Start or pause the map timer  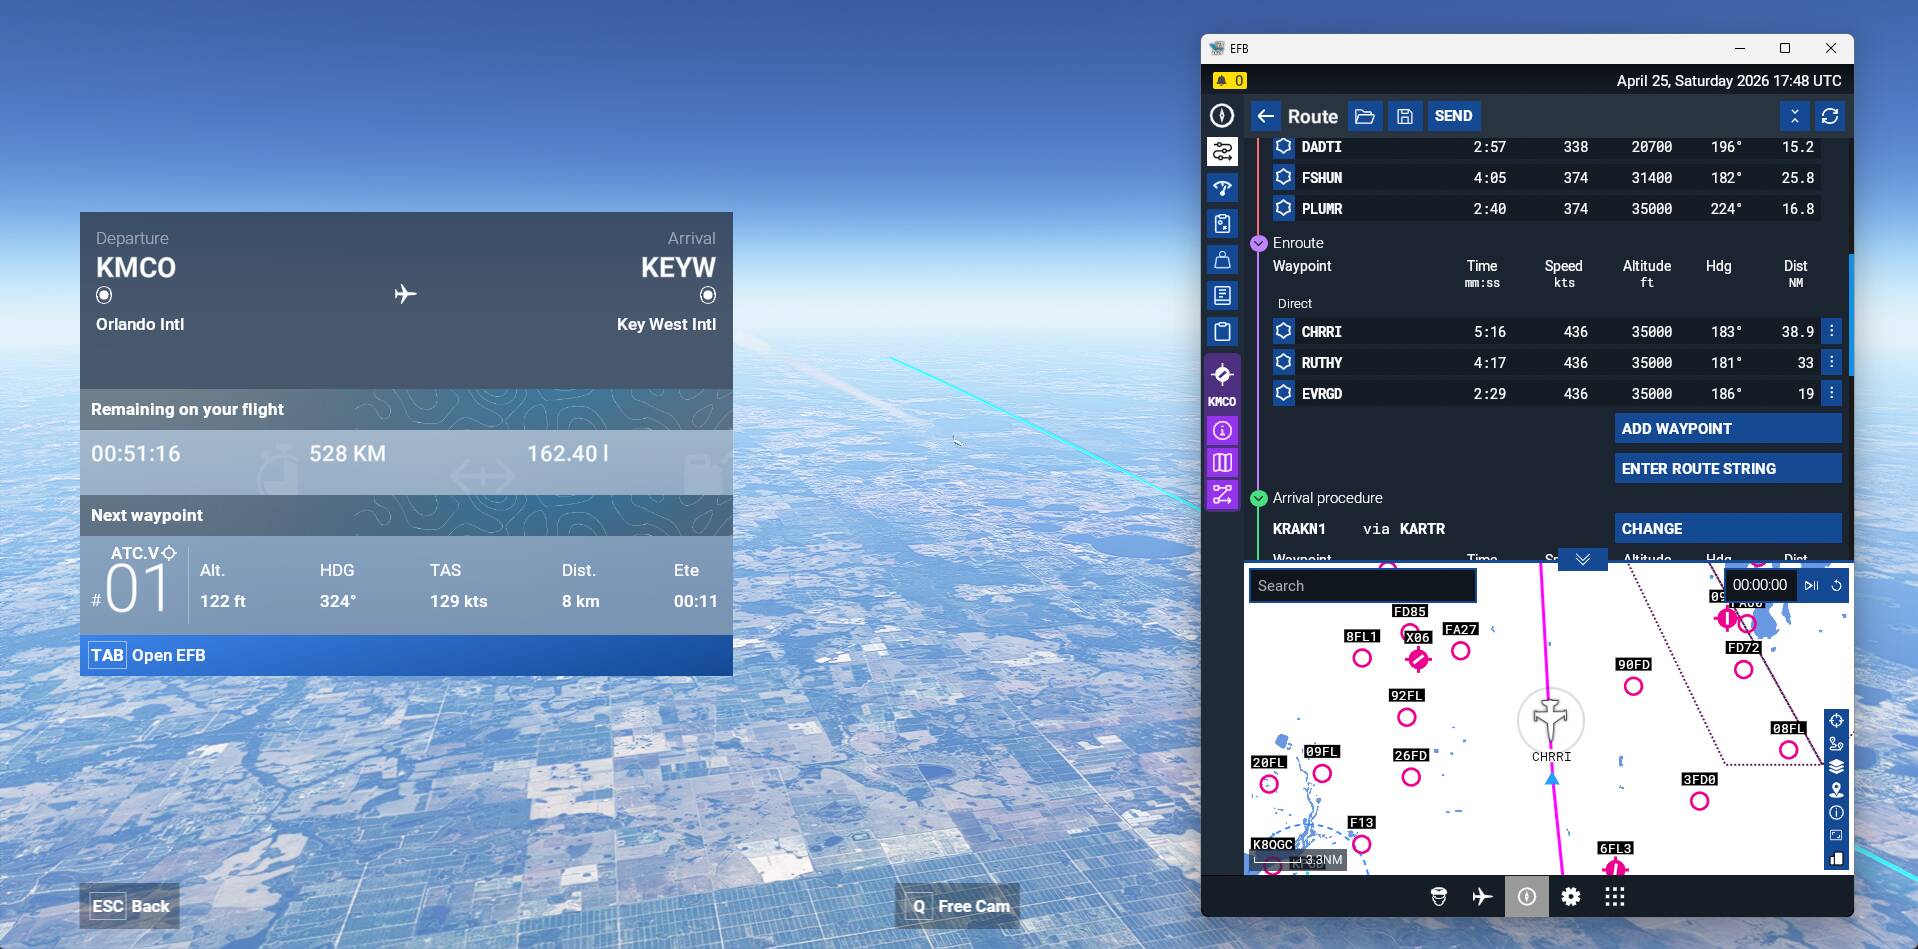(x=1811, y=586)
